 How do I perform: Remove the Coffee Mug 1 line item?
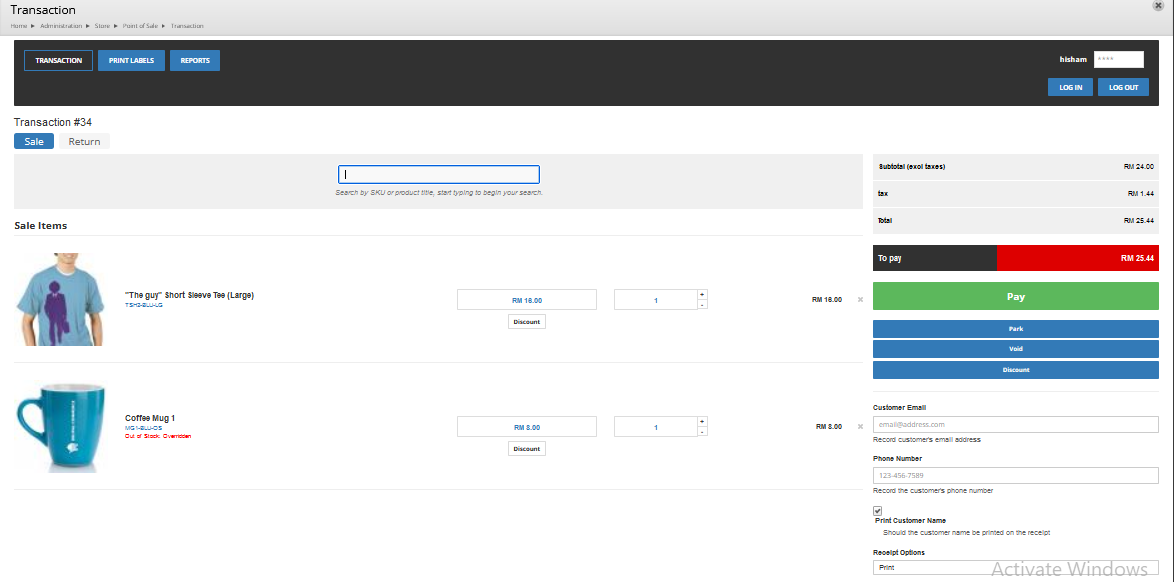[x=860, y=427]
